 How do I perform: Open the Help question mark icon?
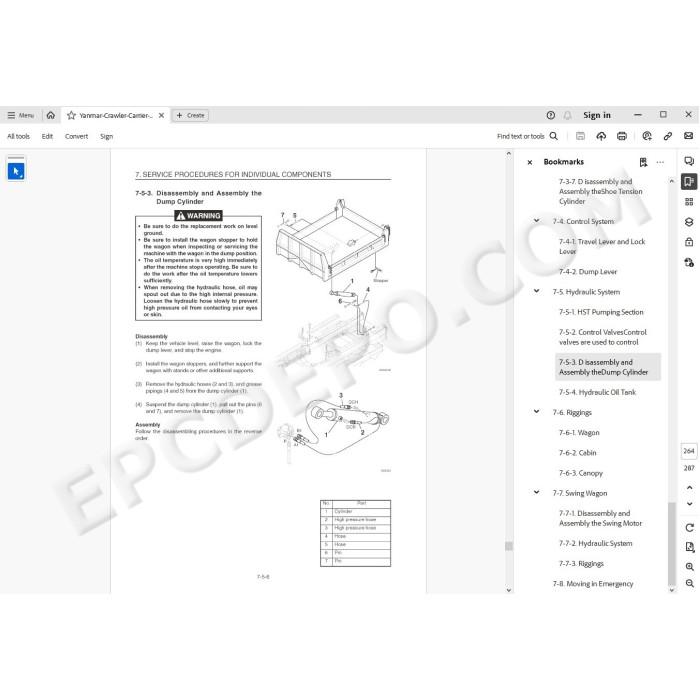tap(550, 115)
